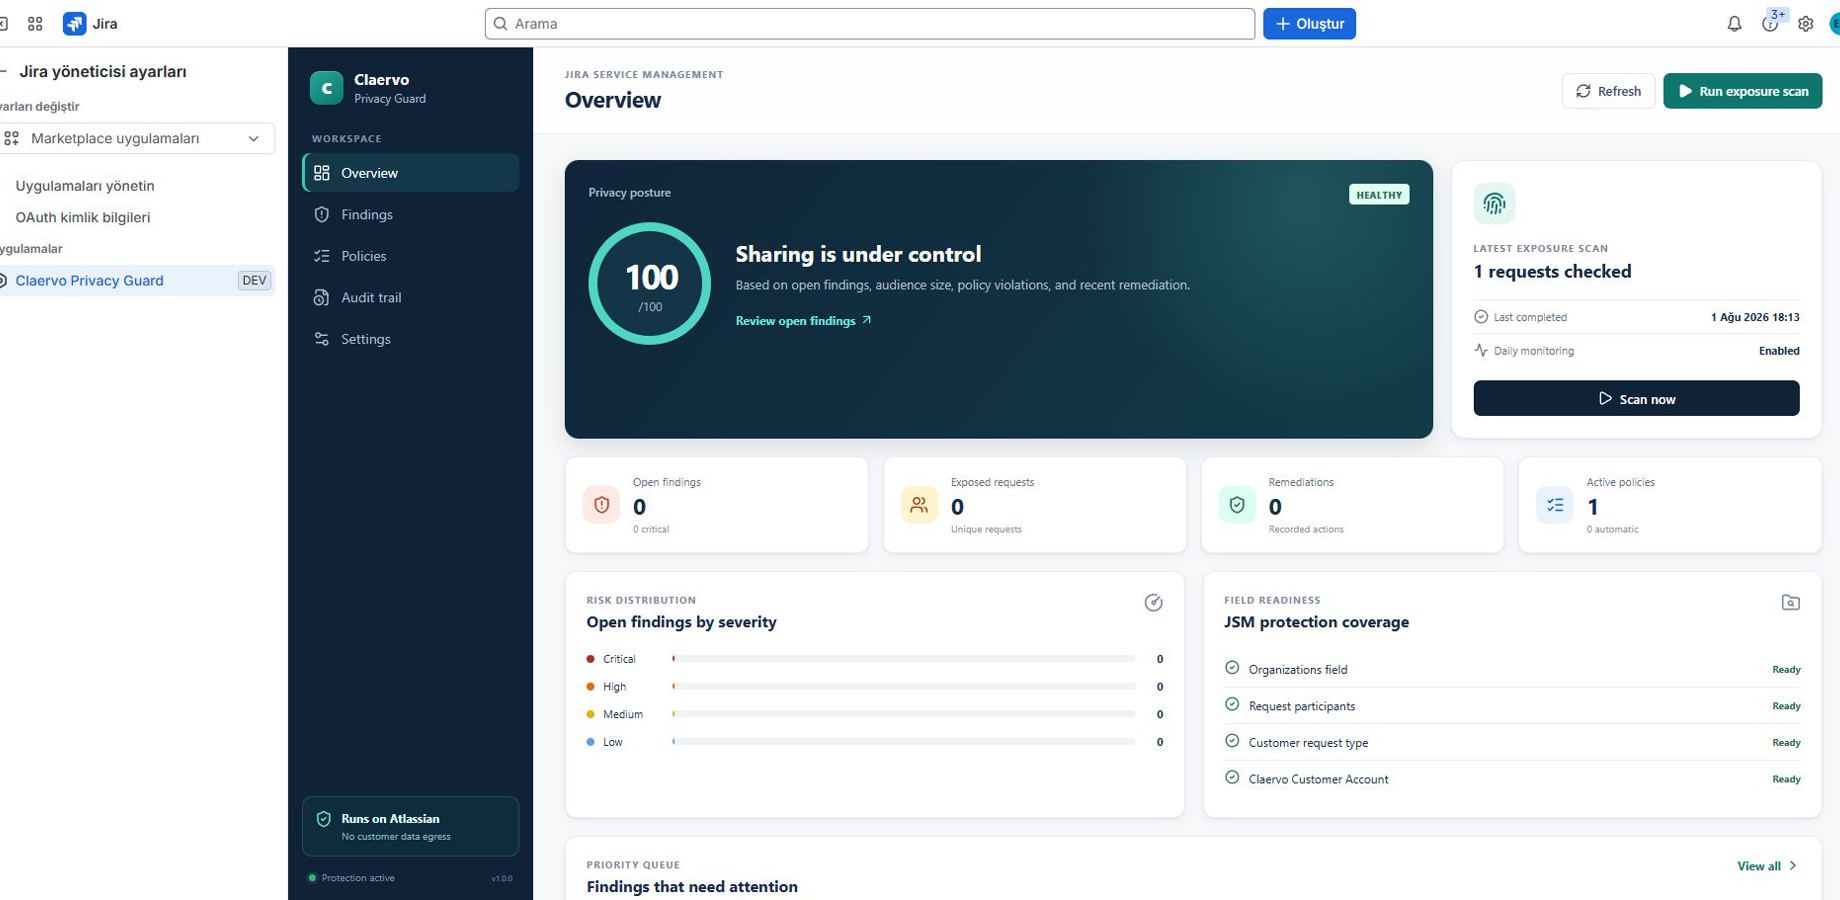Click the Claervo green C logo
Image resolution: width=1840 pixels, height=900 pixels.
coord(326,88)
